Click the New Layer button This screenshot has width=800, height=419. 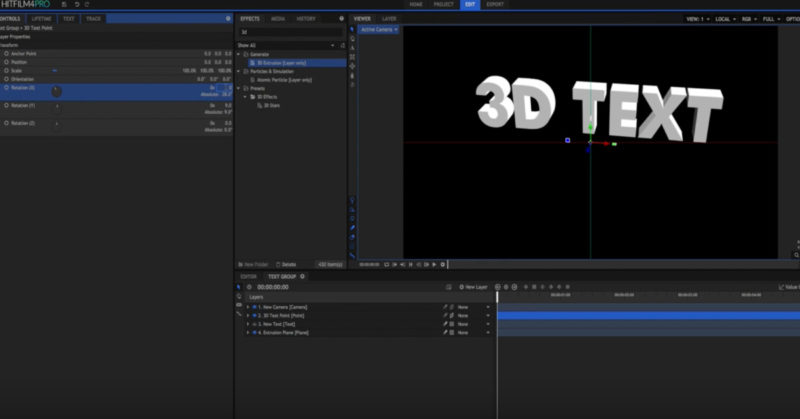[x=472, y=287]
